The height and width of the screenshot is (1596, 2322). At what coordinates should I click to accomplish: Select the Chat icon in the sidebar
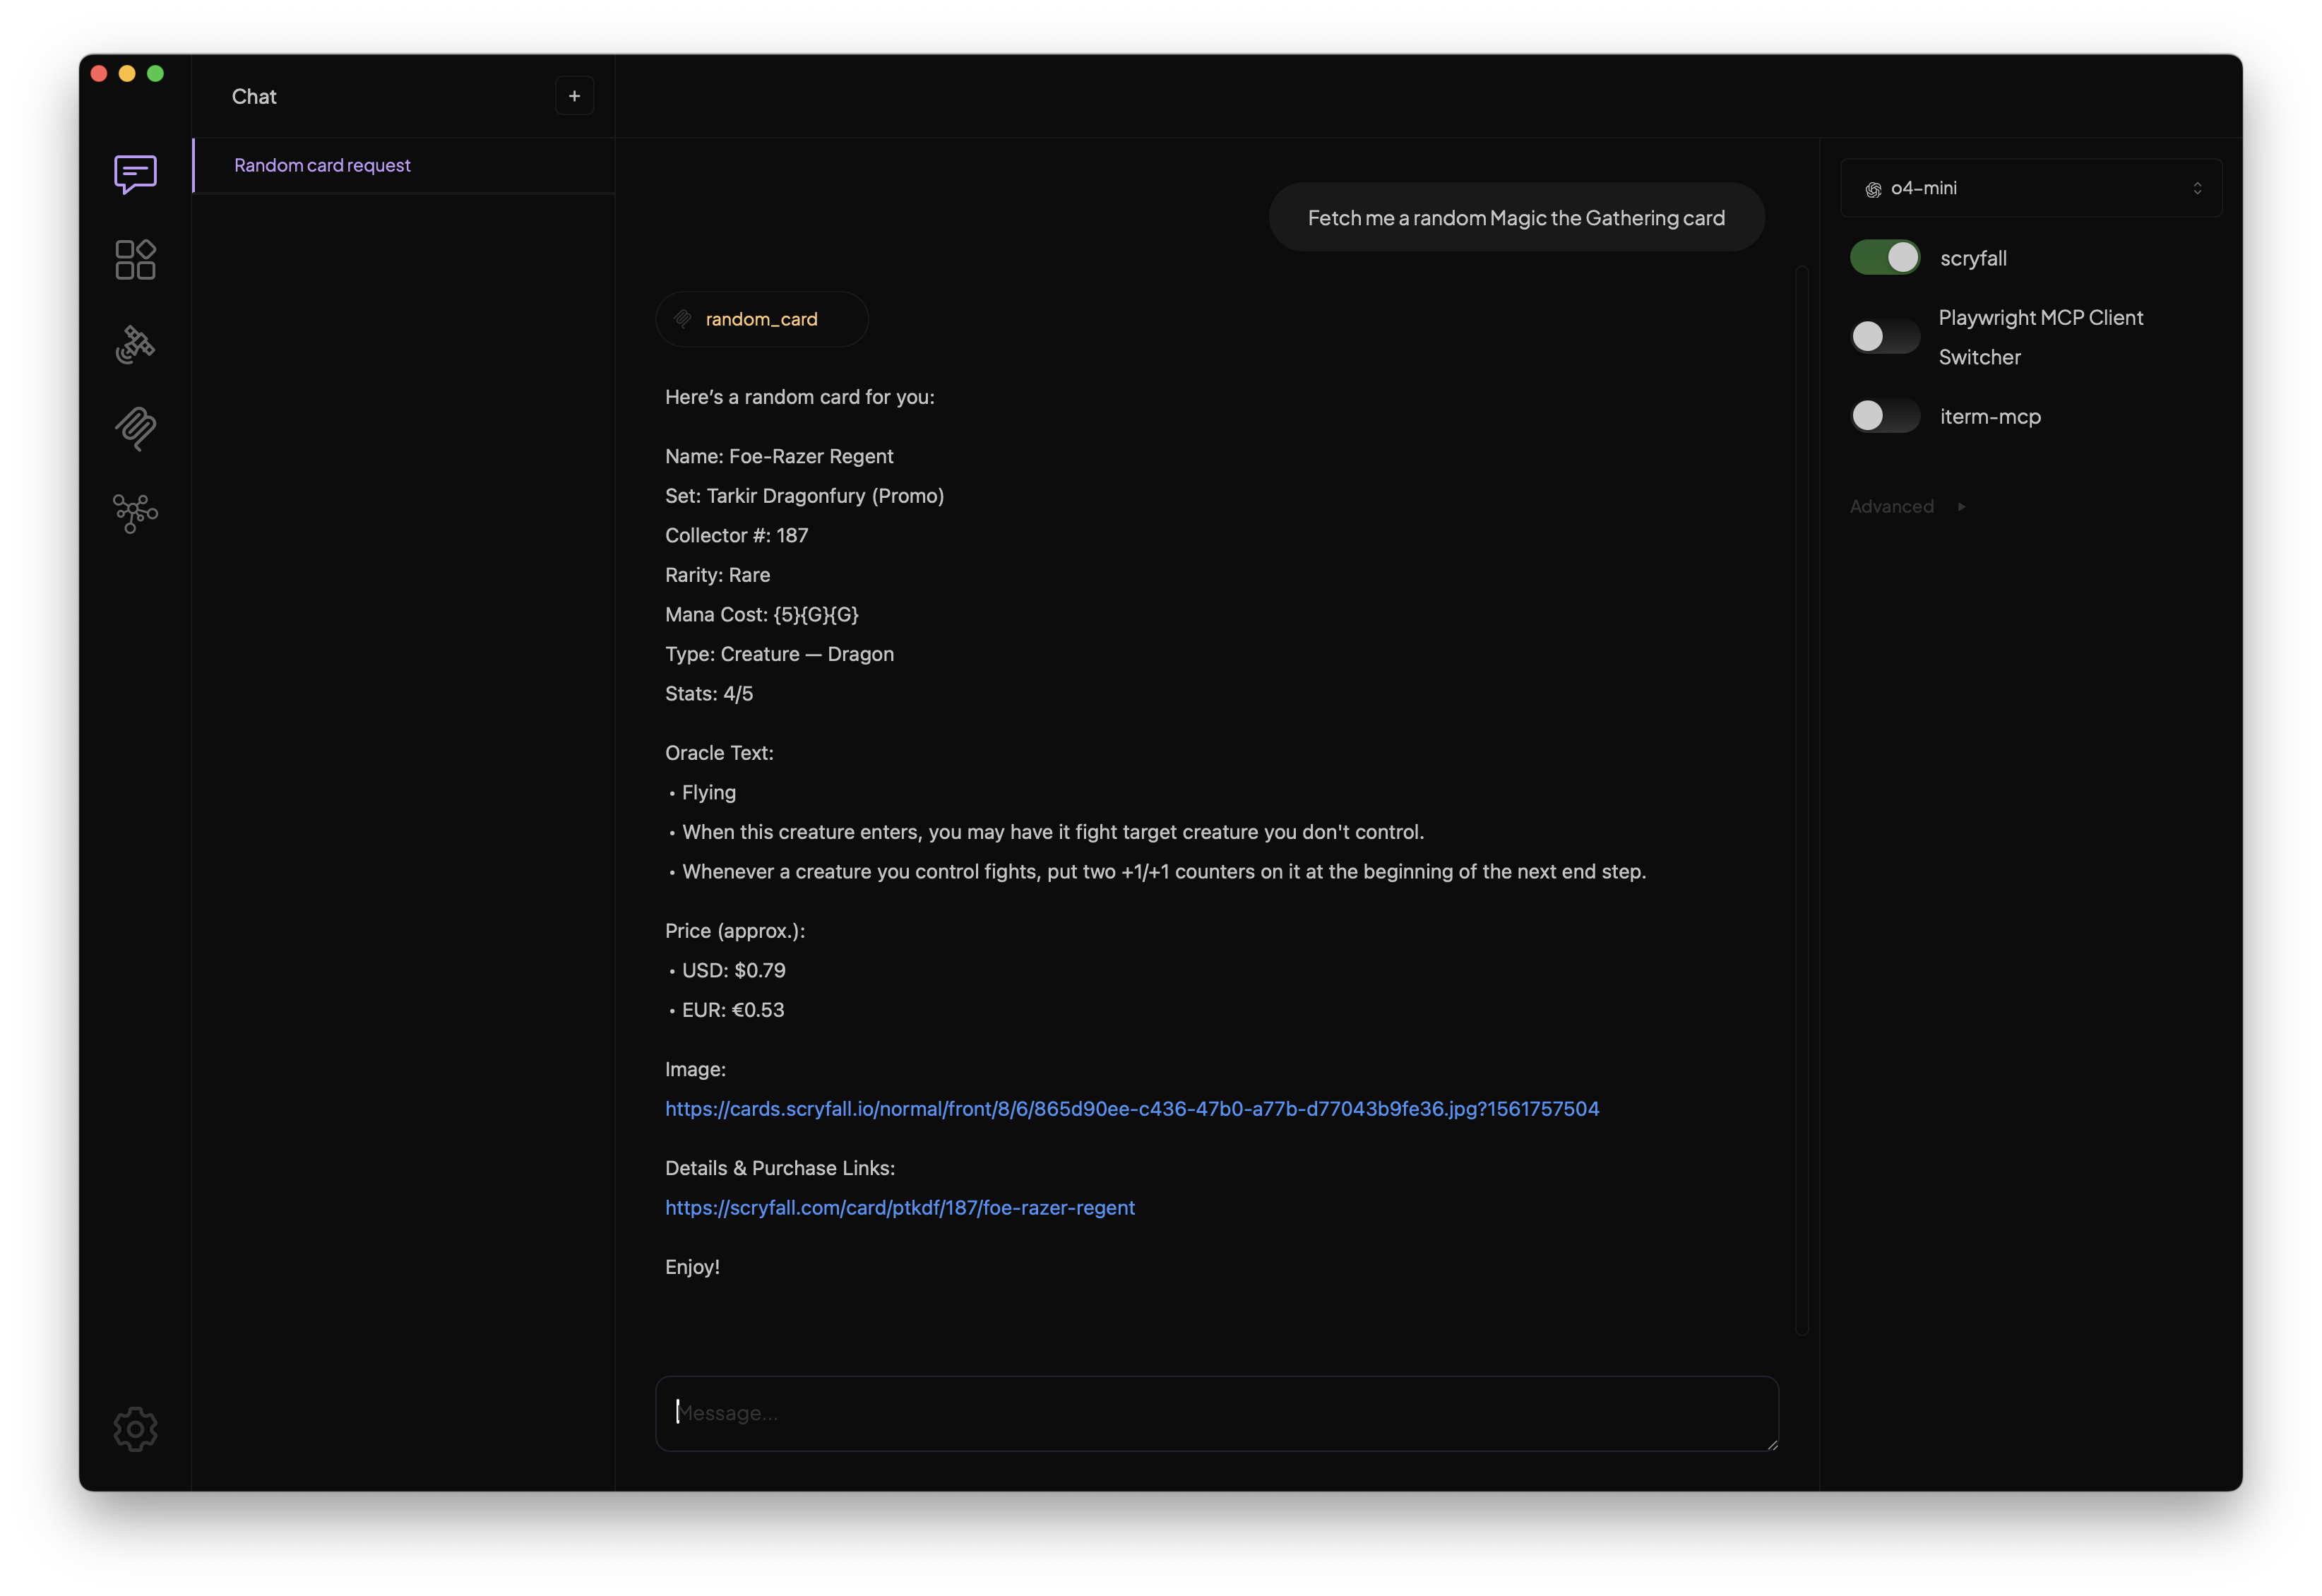[x=135, y=174]
